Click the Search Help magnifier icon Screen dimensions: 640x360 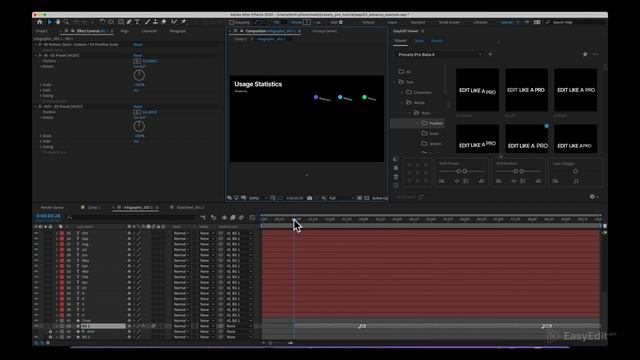[548, 22]
